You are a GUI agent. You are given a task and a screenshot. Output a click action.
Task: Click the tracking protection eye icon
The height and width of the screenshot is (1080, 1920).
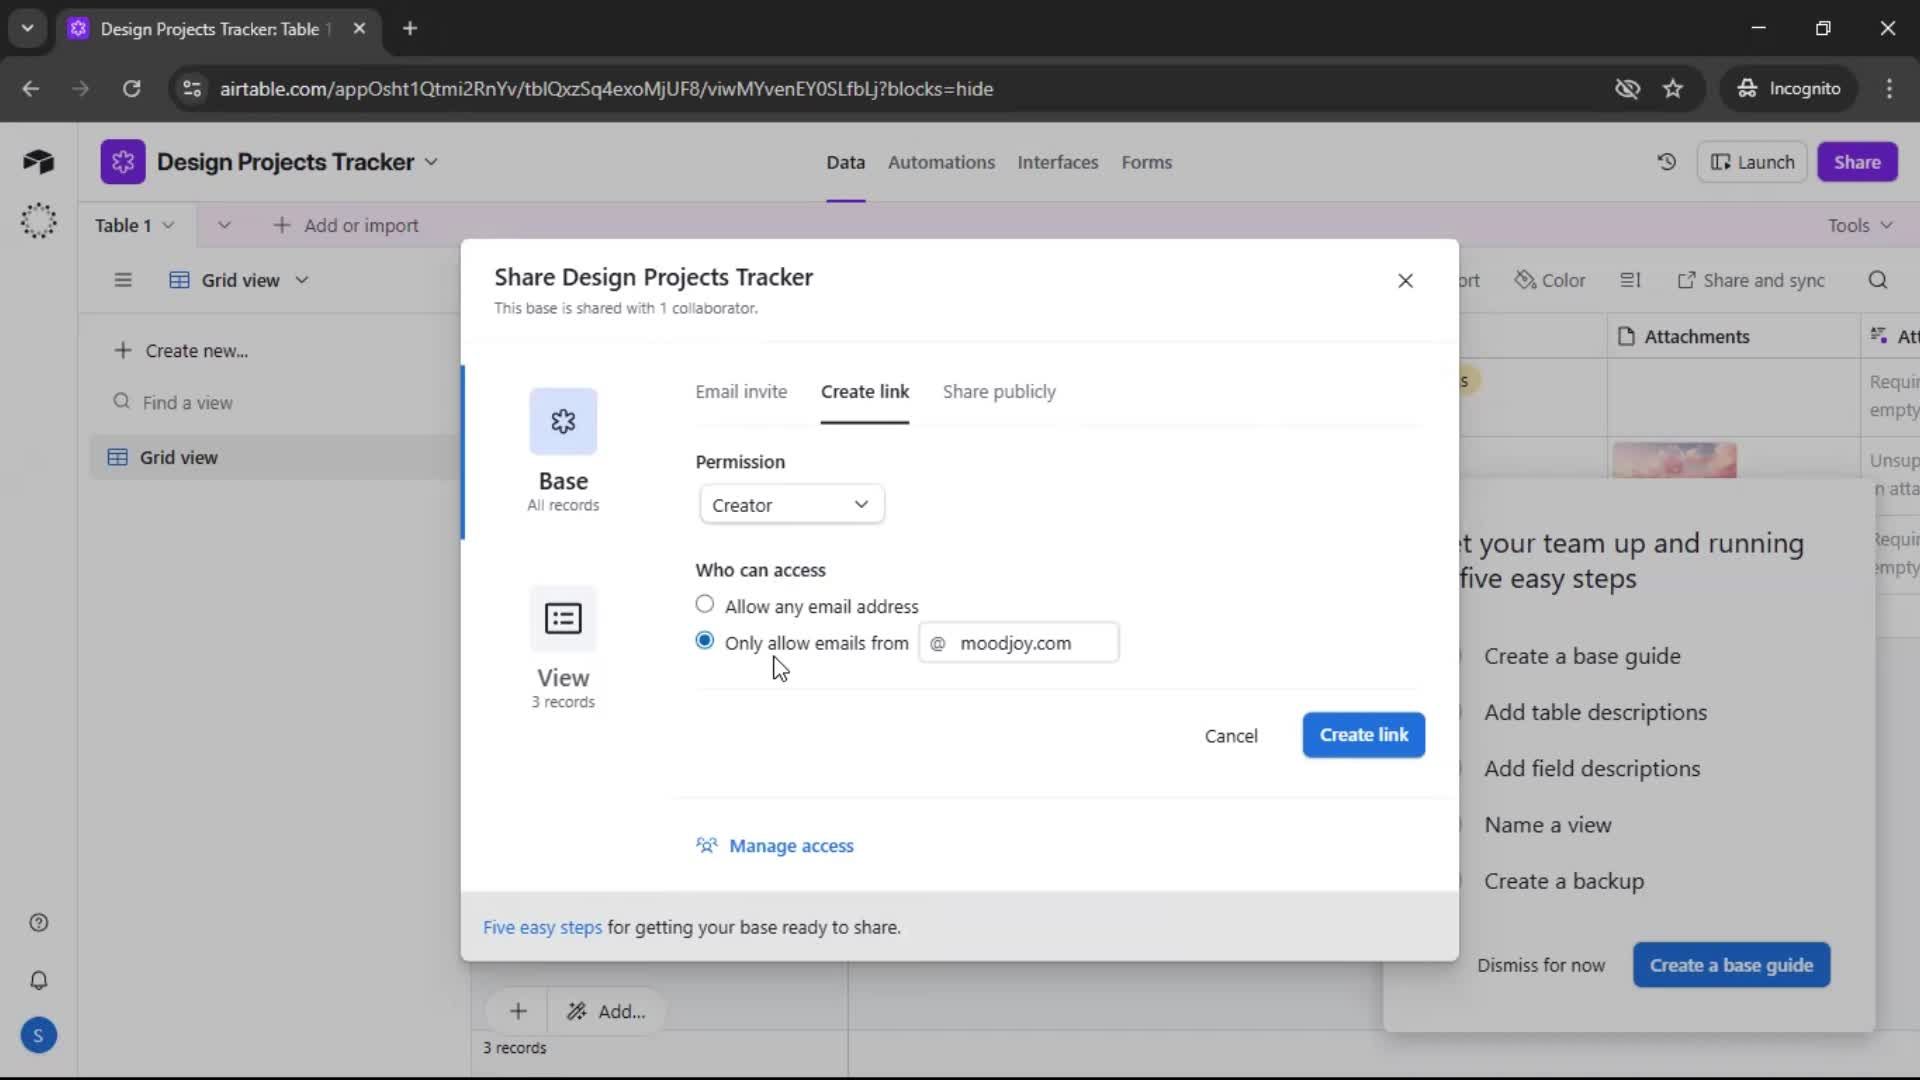click(1627, 89)
